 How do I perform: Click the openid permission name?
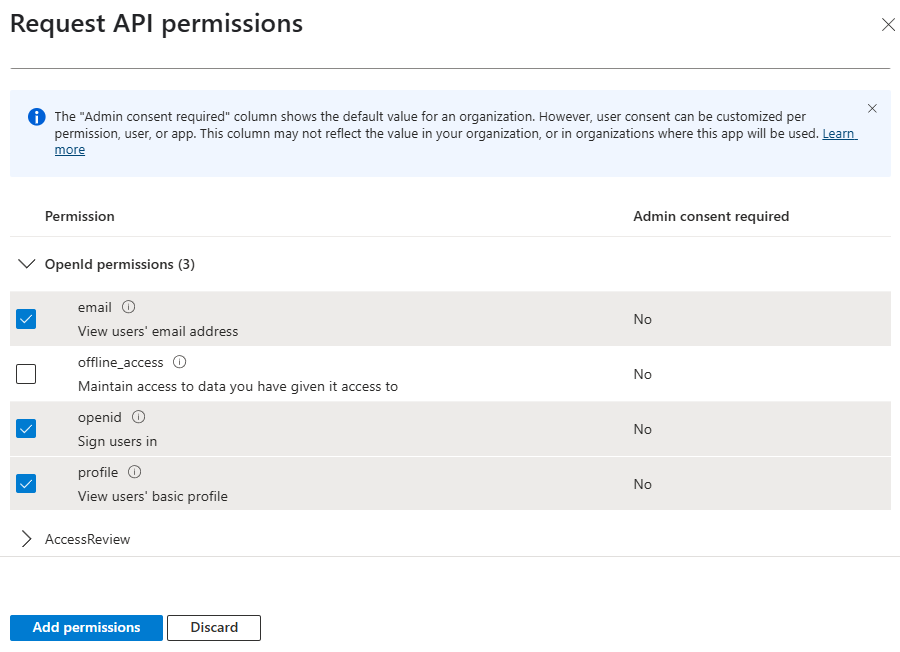[x=100, y=417]
